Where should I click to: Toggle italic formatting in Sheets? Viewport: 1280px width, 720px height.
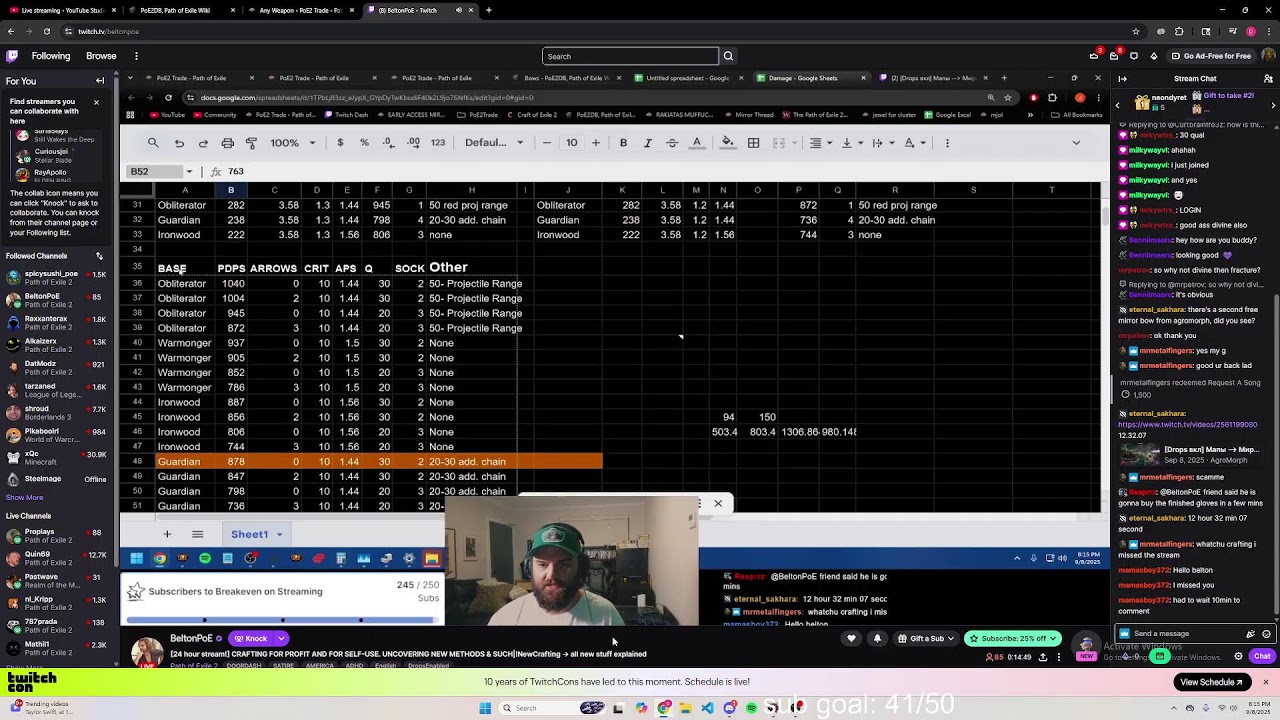[647, 143]
